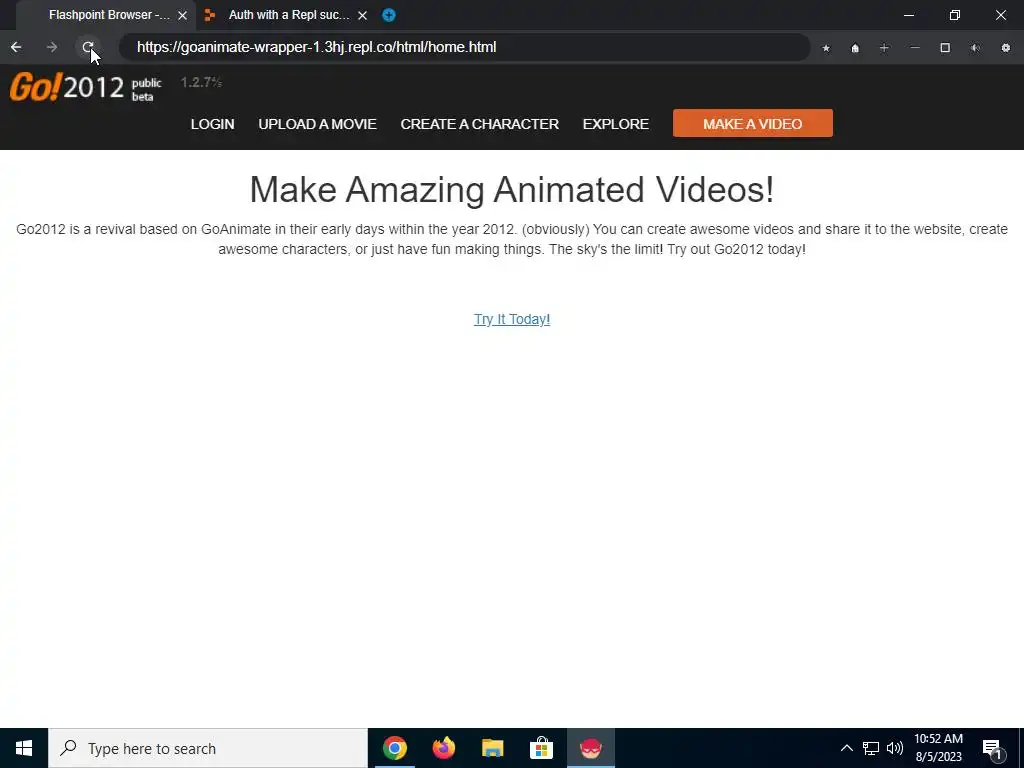Go to the browser home icon
This screenshot has height=768, width=1024.
coord(855,48)
